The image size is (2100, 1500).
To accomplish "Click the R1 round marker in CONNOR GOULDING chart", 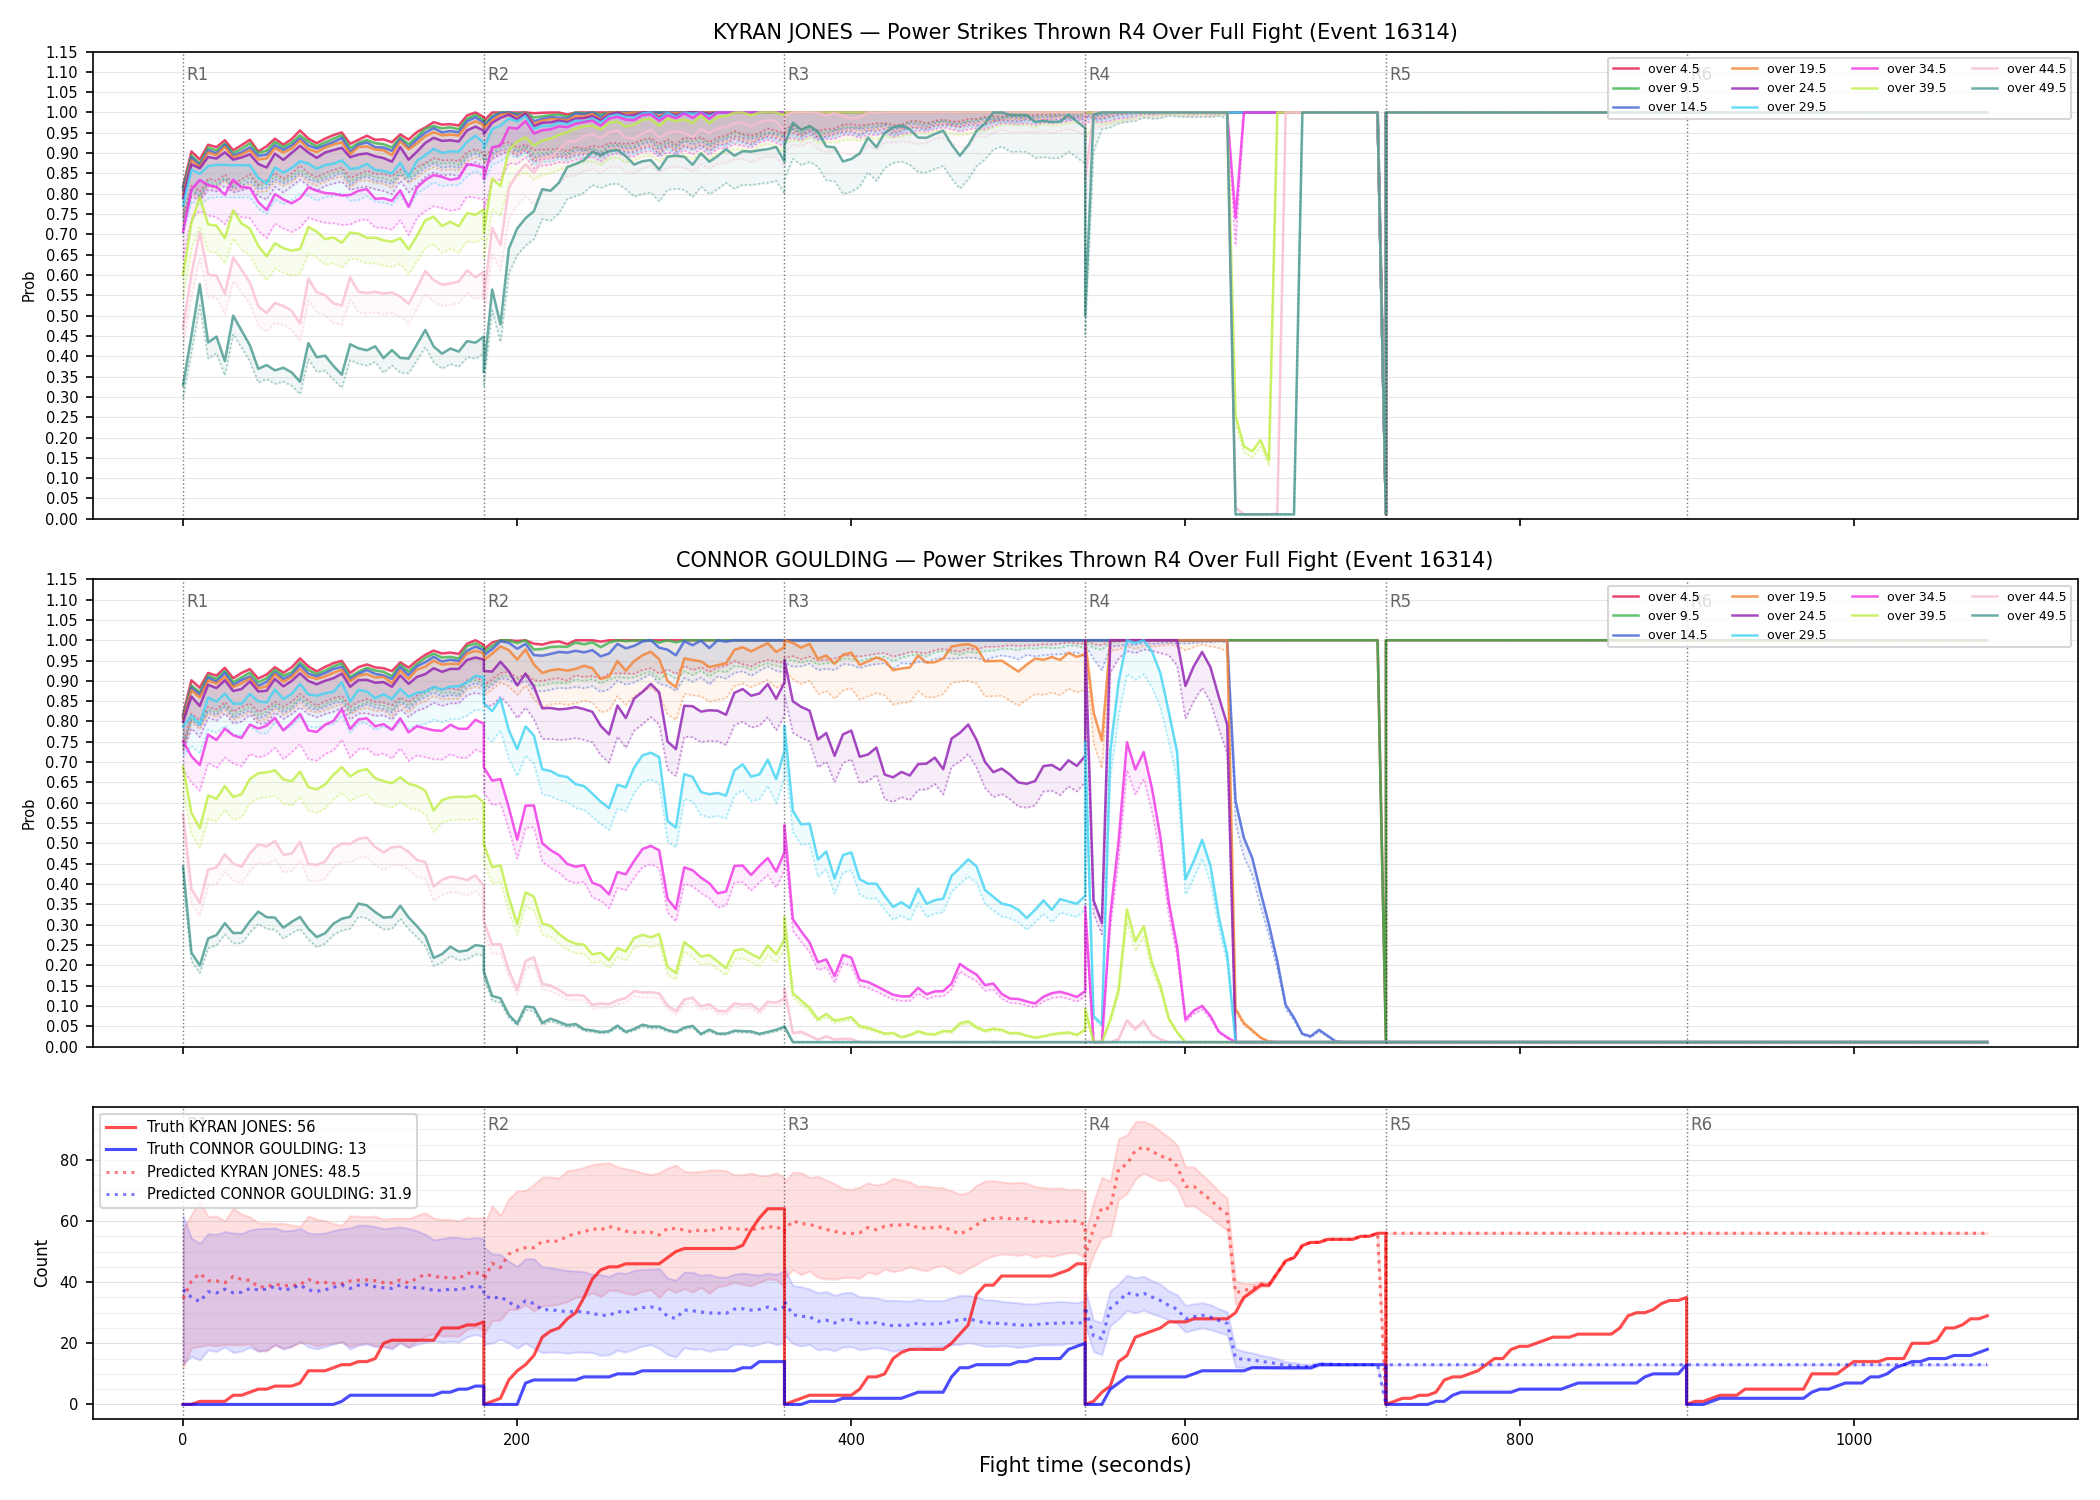I will 197,601.
